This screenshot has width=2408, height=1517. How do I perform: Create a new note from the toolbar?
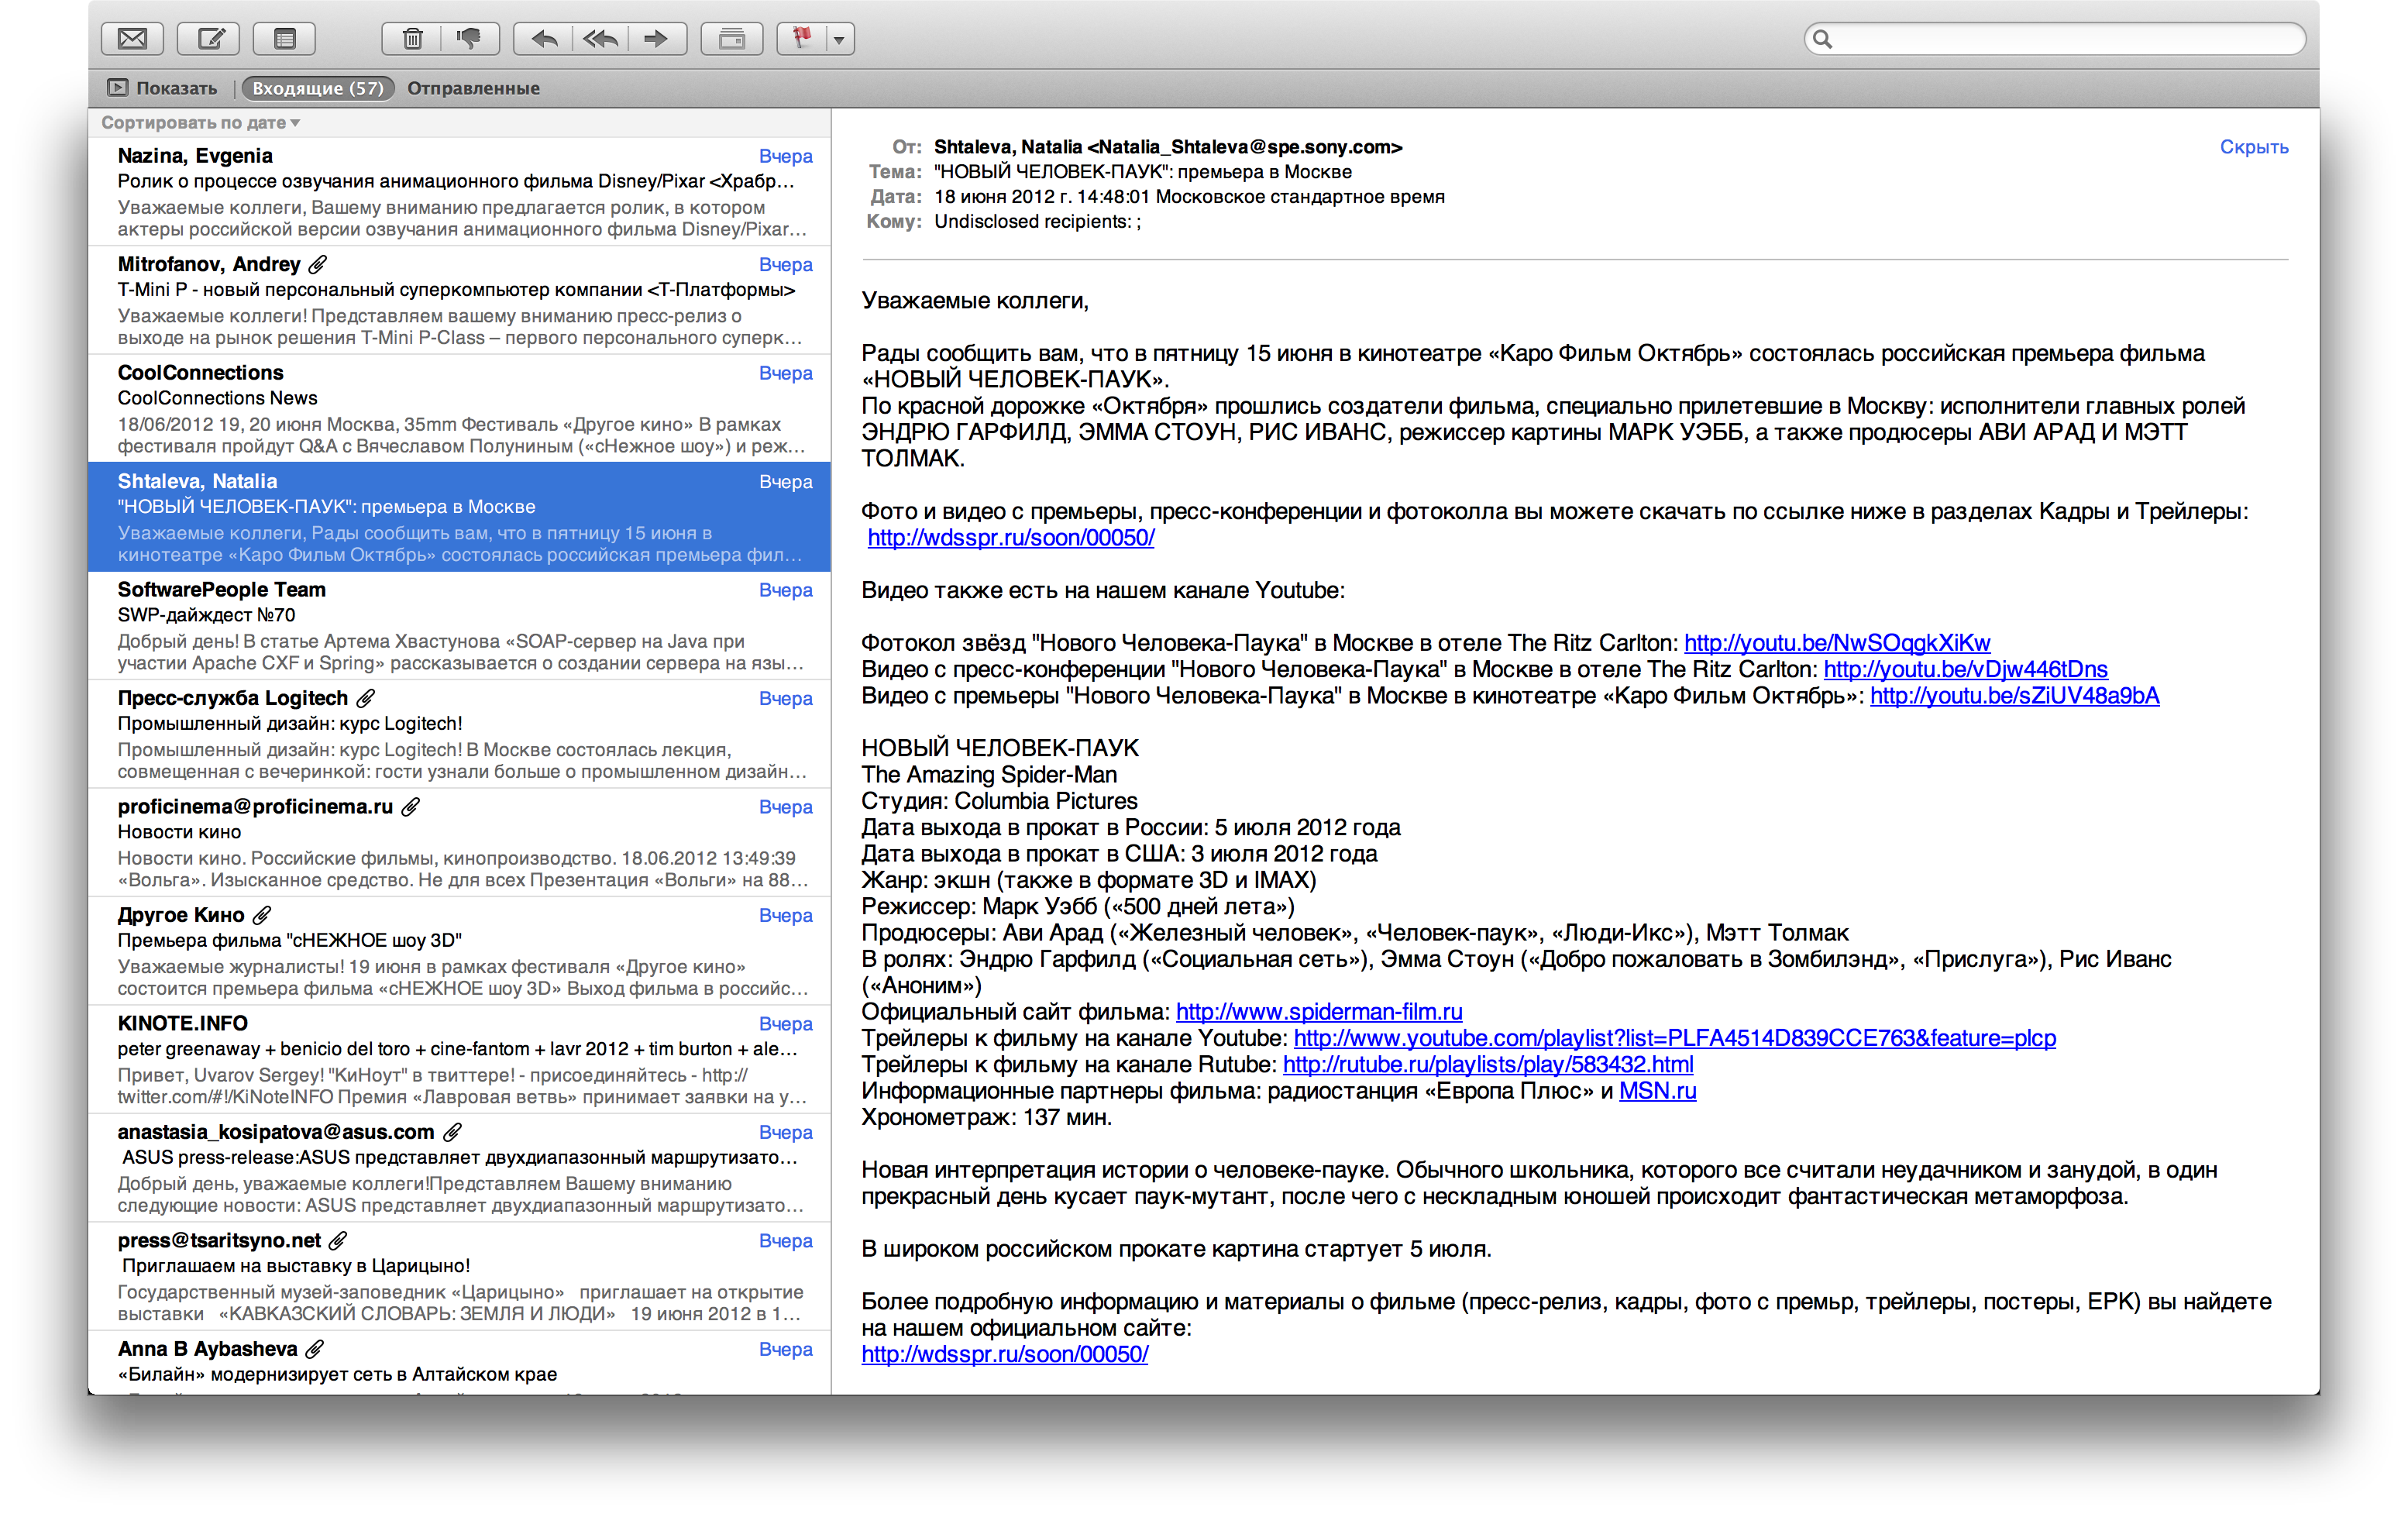tap(284, 39)
